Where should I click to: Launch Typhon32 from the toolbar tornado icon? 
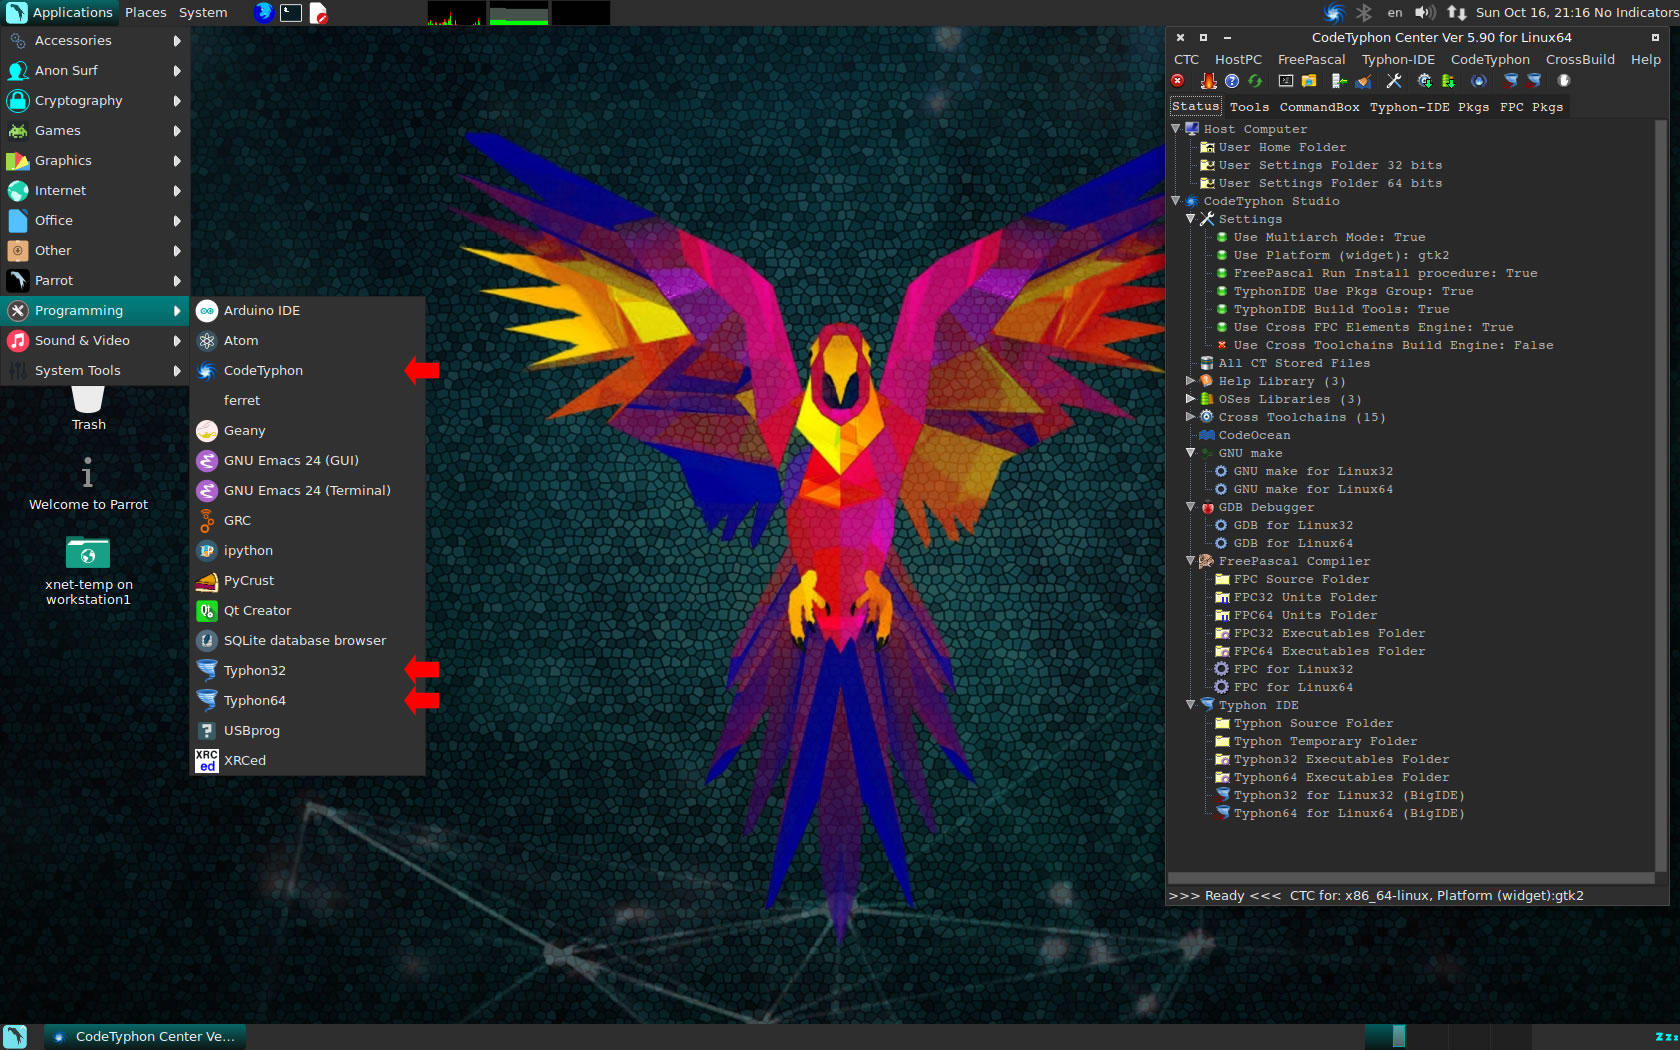[x=1510, y=81]
